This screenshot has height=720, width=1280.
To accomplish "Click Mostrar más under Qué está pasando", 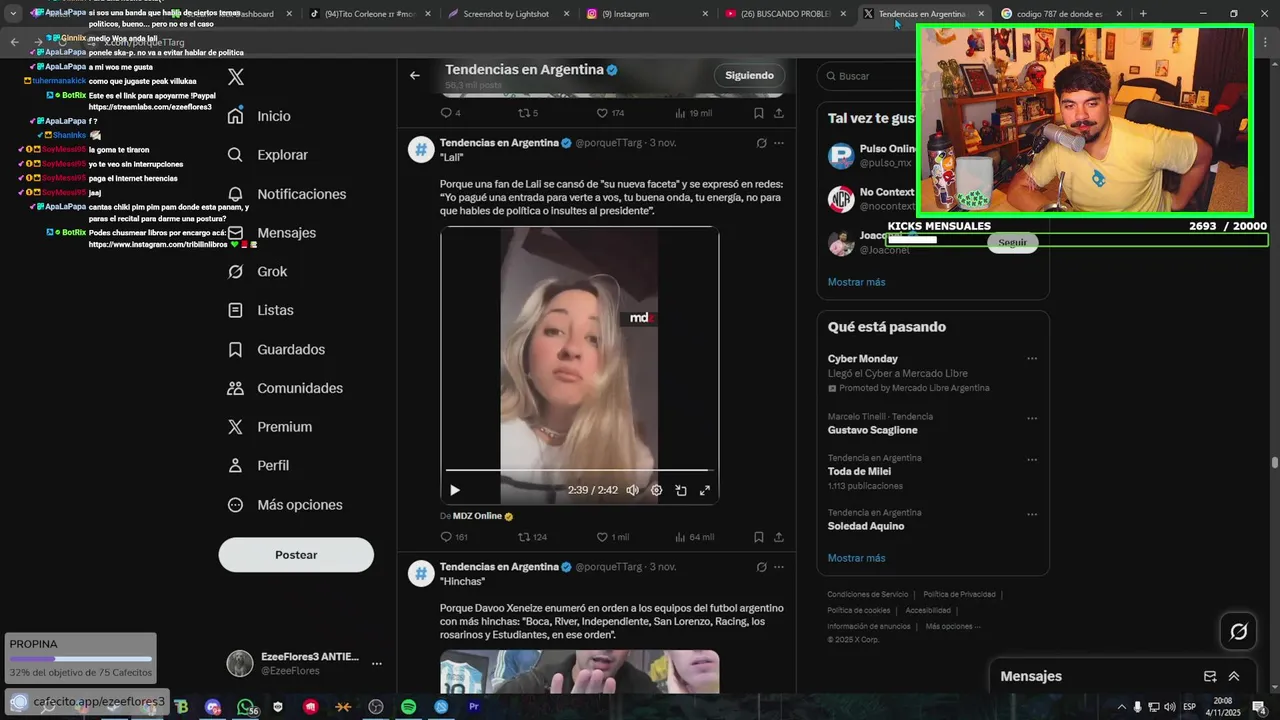I will point(856,558).
